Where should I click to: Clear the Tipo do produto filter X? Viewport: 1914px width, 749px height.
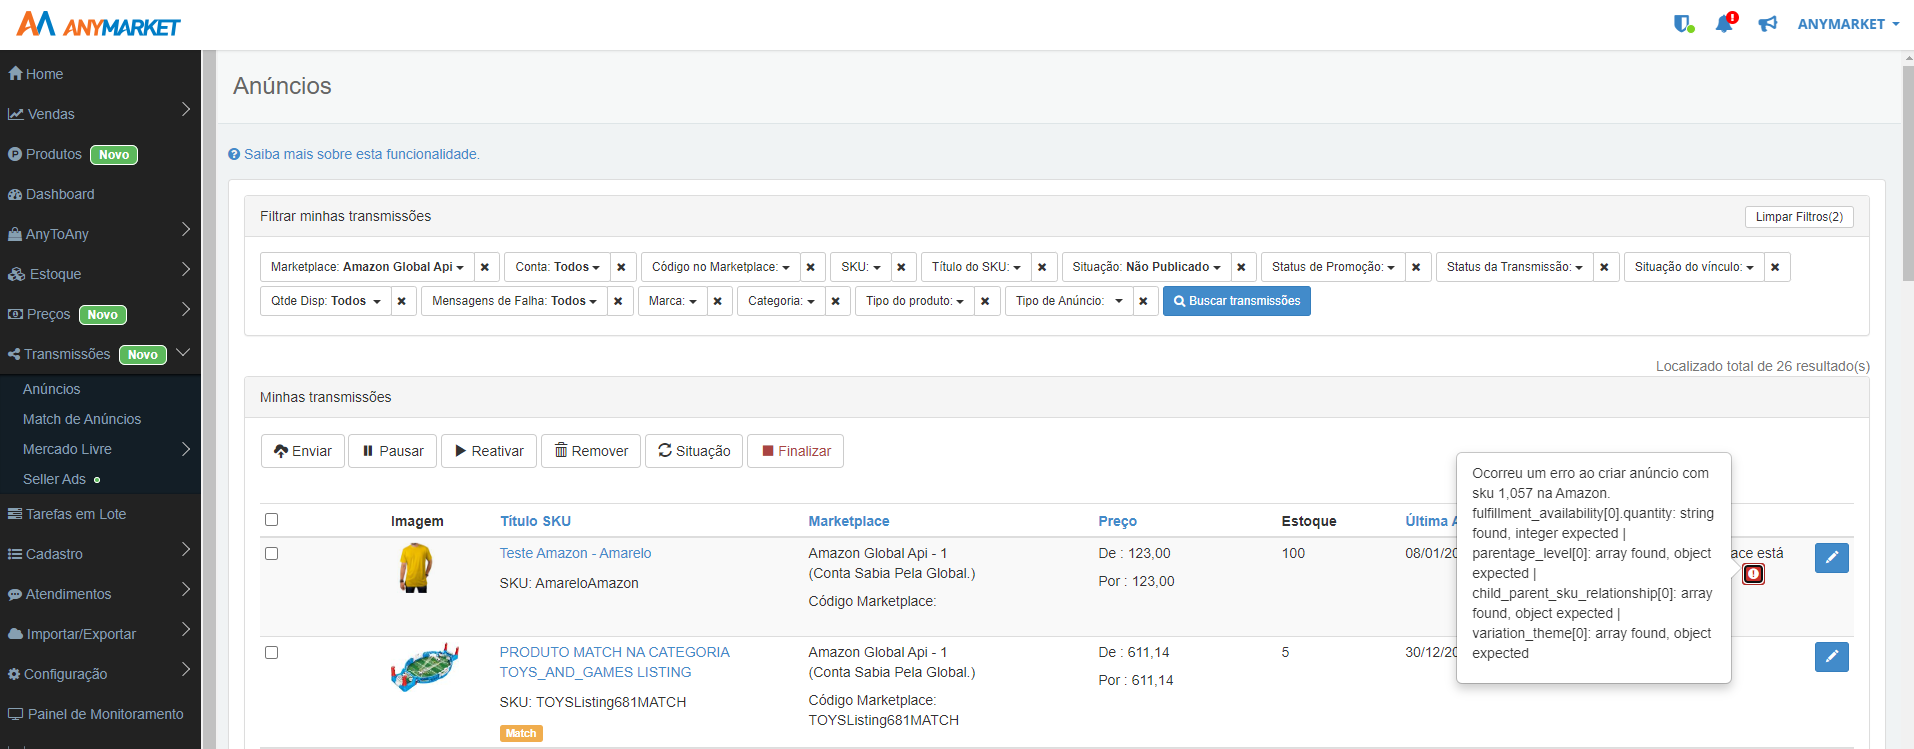(985, 301)
